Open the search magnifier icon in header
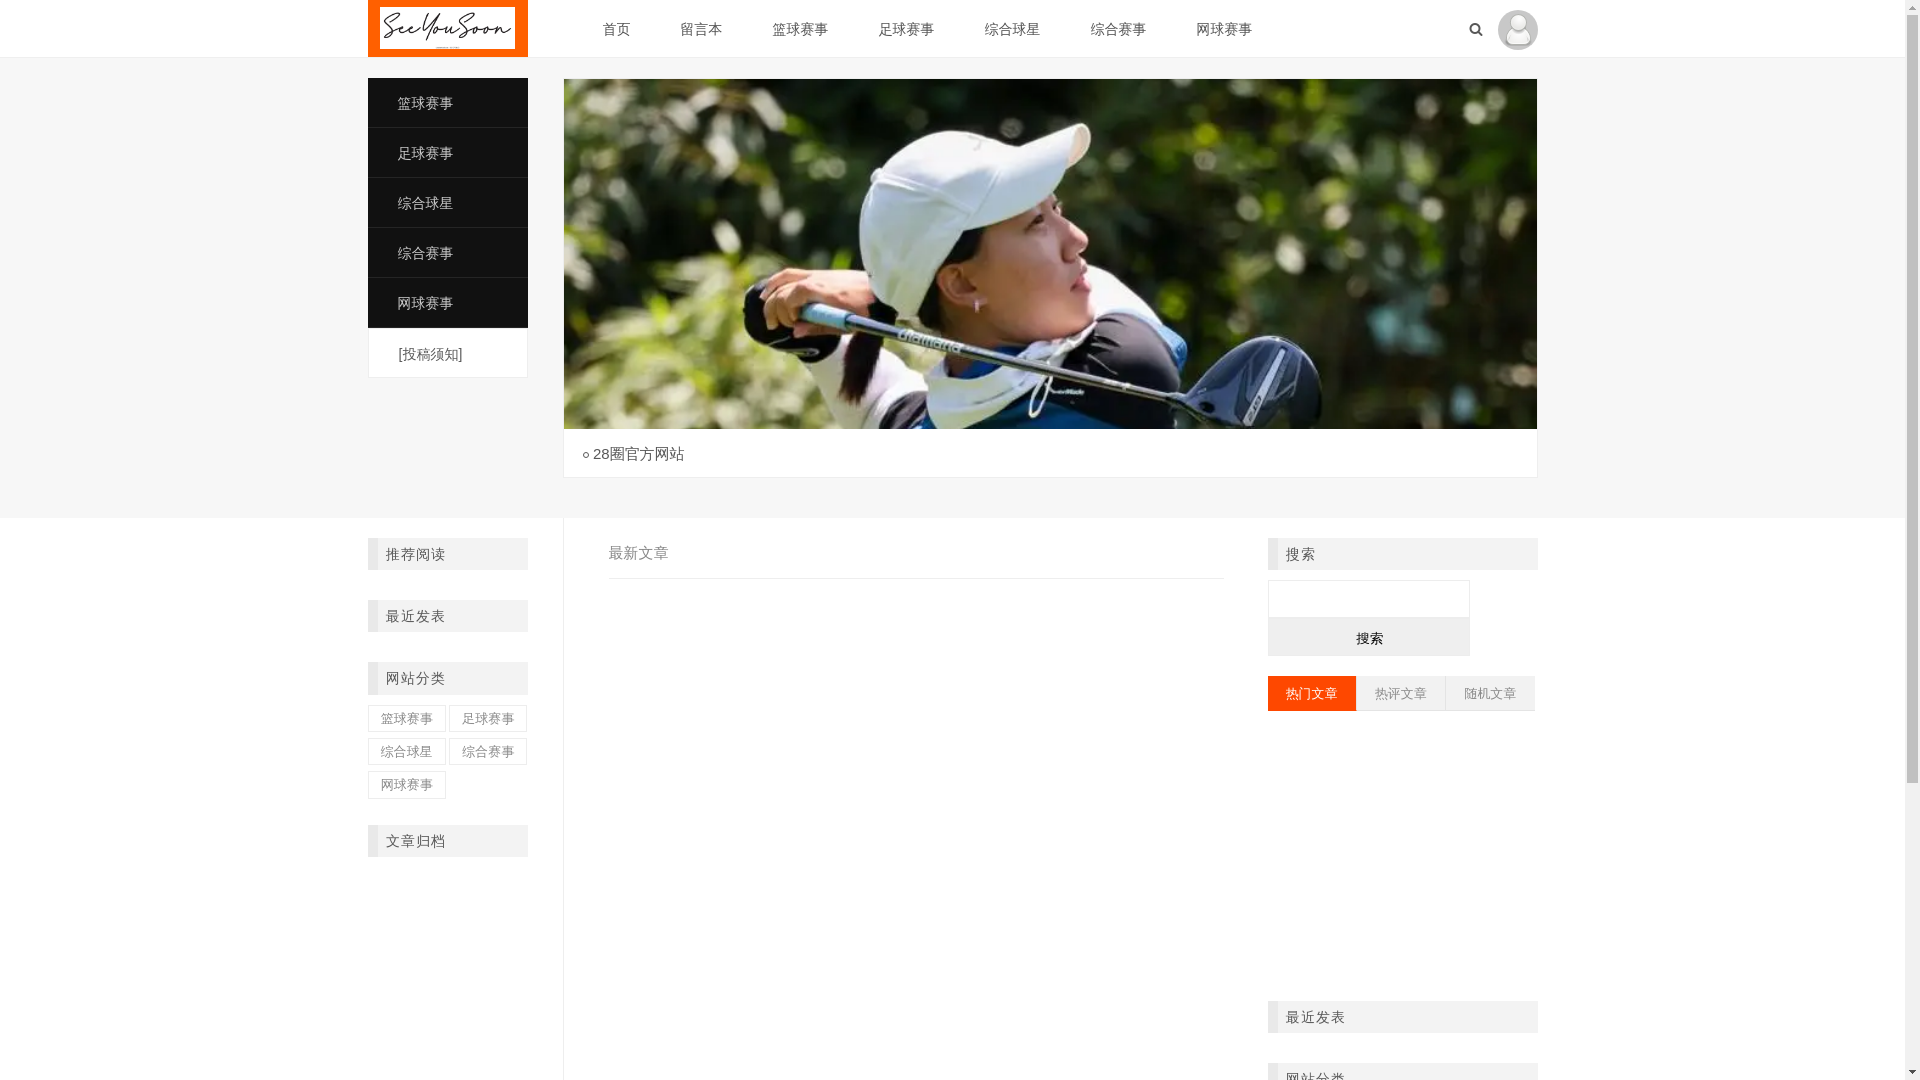The image size is (1920, 1080). tap(1475, 29)
